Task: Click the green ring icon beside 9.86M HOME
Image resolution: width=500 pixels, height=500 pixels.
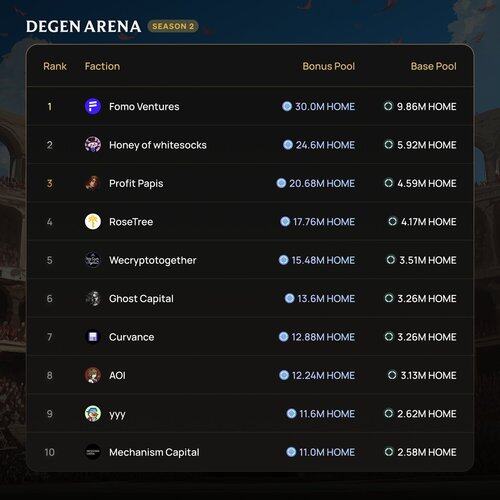Action: pos(388,106)
